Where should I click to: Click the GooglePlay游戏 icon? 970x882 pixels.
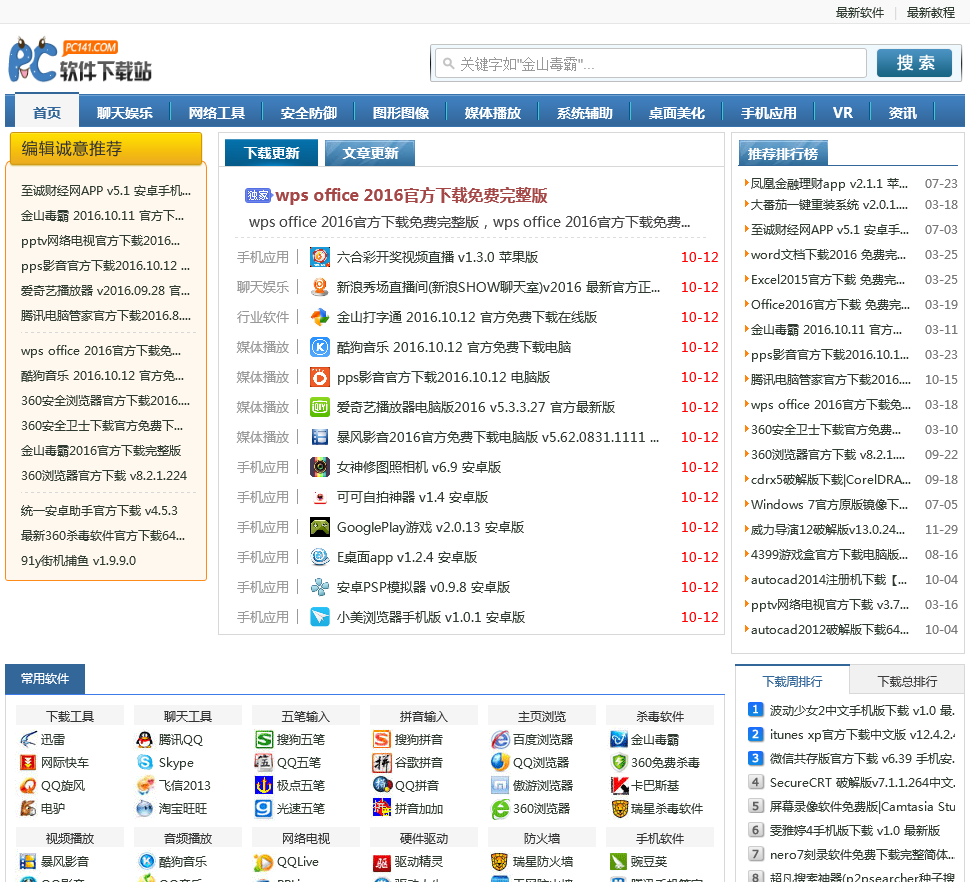click(x=320, y=527)
